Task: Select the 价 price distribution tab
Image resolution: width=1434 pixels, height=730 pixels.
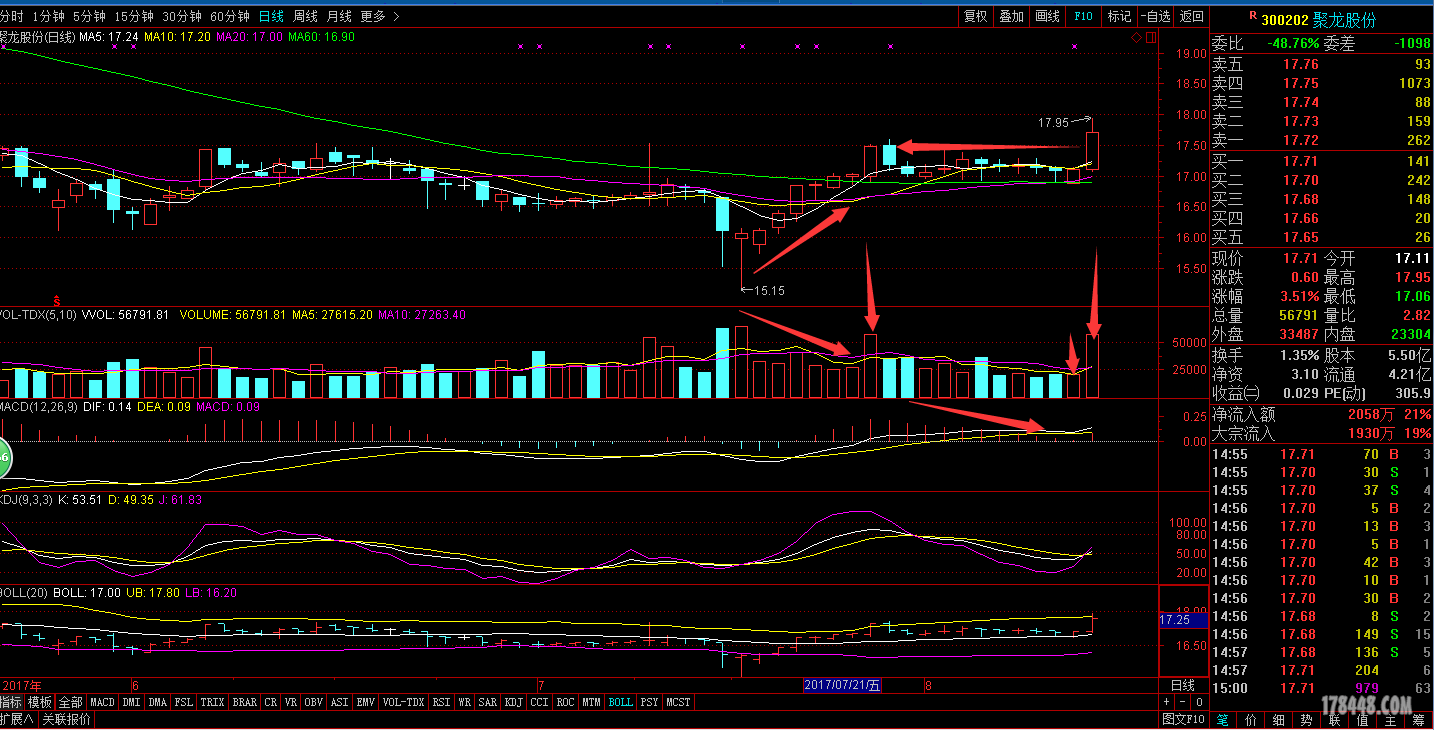Action: click(x=1250, y=720)
